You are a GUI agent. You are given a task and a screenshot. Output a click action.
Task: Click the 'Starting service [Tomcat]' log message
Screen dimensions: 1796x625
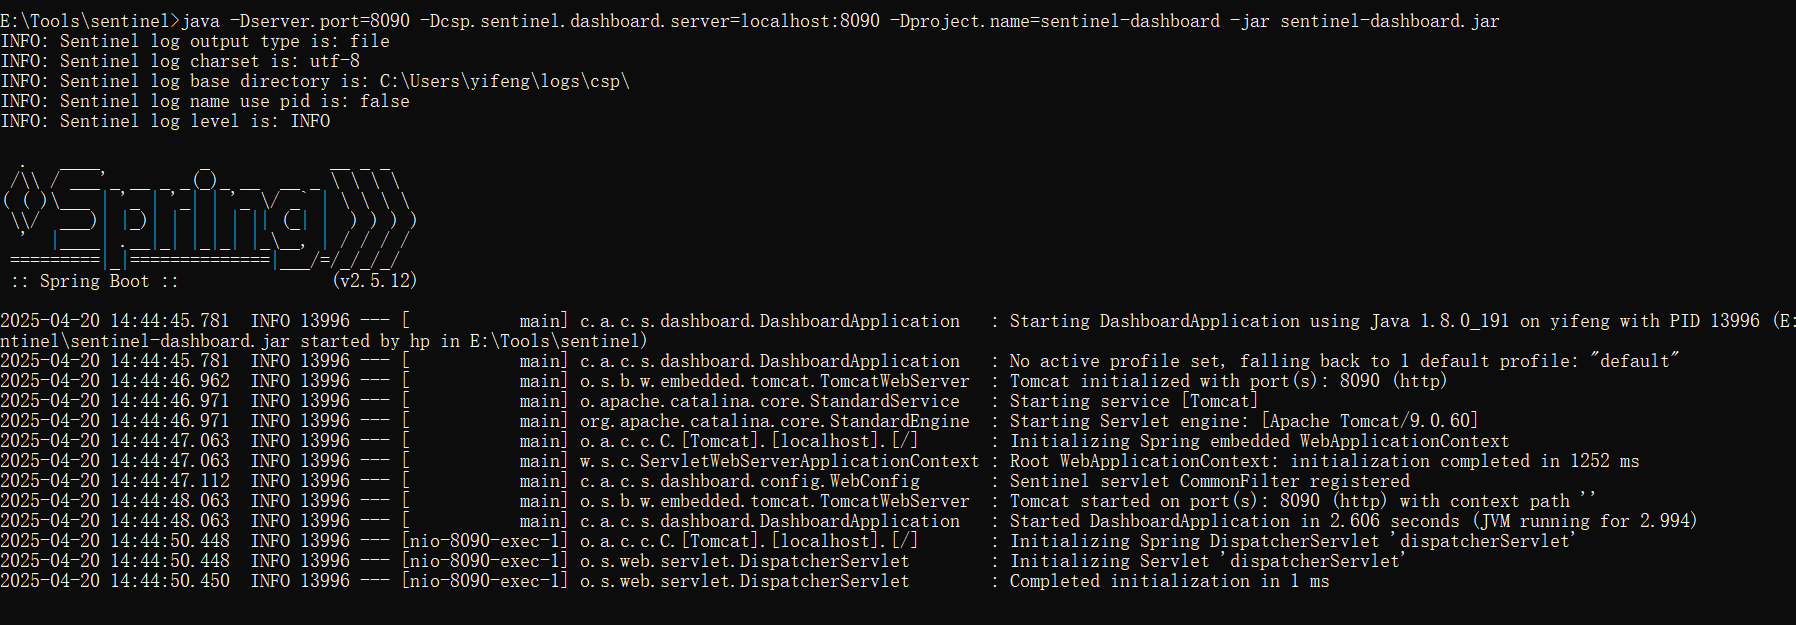point(1134,401)
